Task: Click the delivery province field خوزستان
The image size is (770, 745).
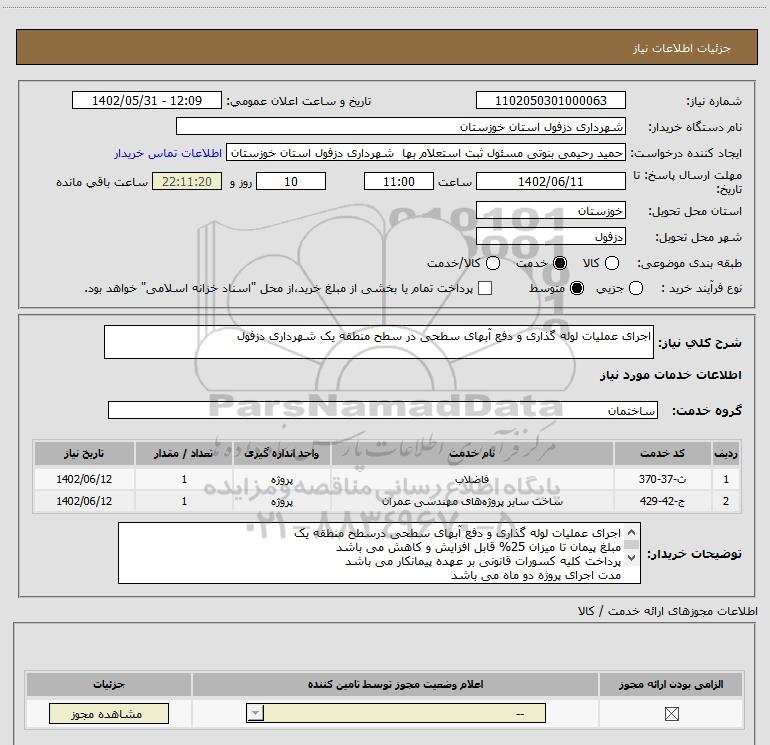Action: [x=550, y=211]
